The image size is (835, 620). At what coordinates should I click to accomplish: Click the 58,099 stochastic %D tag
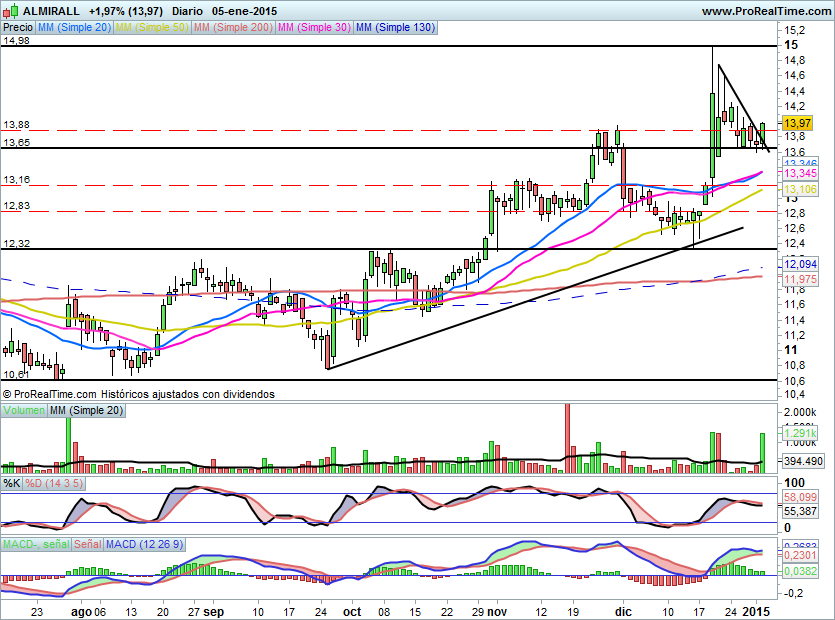800,497
